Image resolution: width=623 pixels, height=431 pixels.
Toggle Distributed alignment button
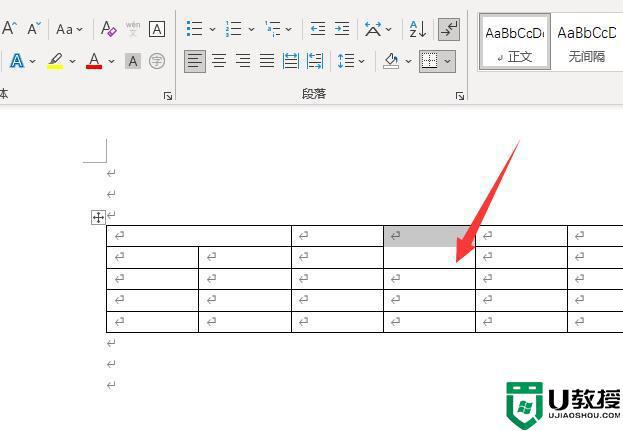click(x=291, y=61)
